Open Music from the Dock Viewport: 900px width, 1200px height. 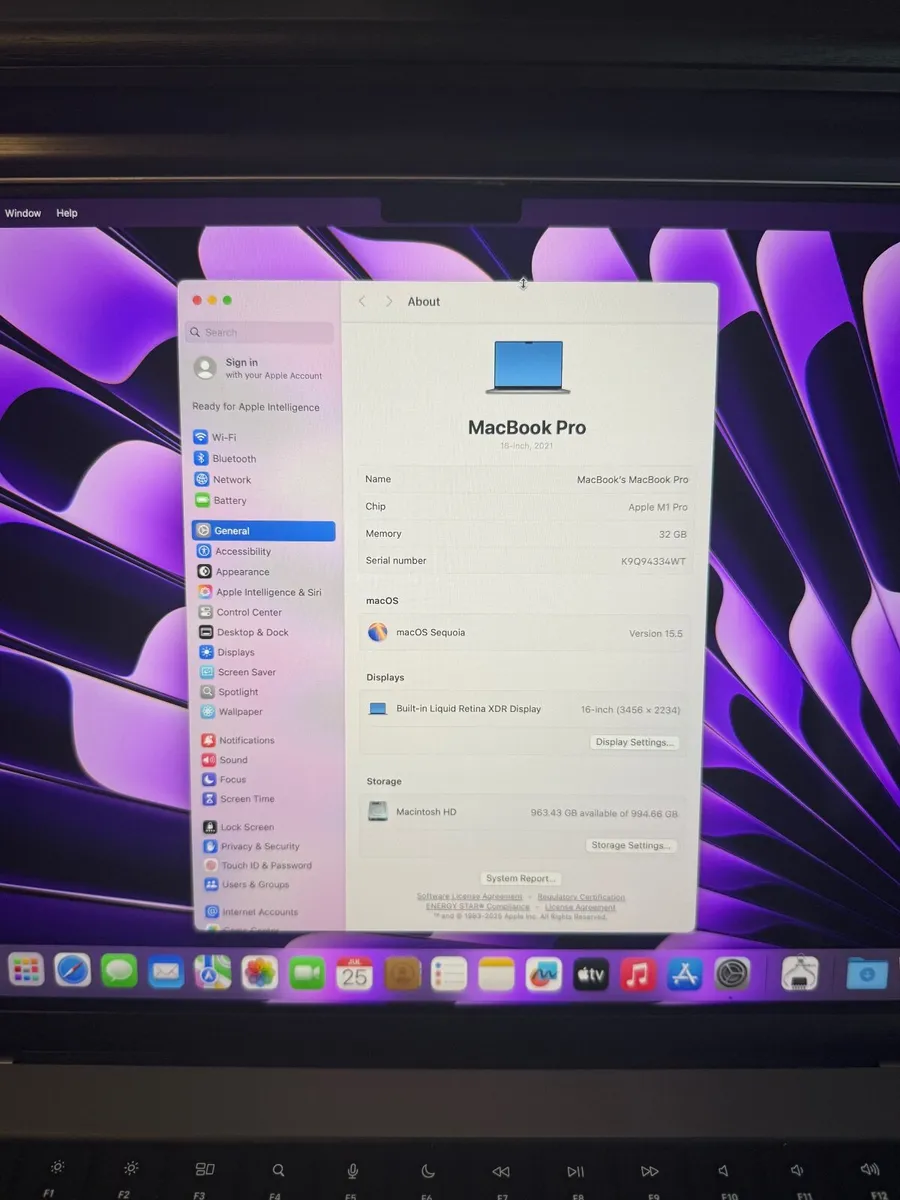(637, 974)
